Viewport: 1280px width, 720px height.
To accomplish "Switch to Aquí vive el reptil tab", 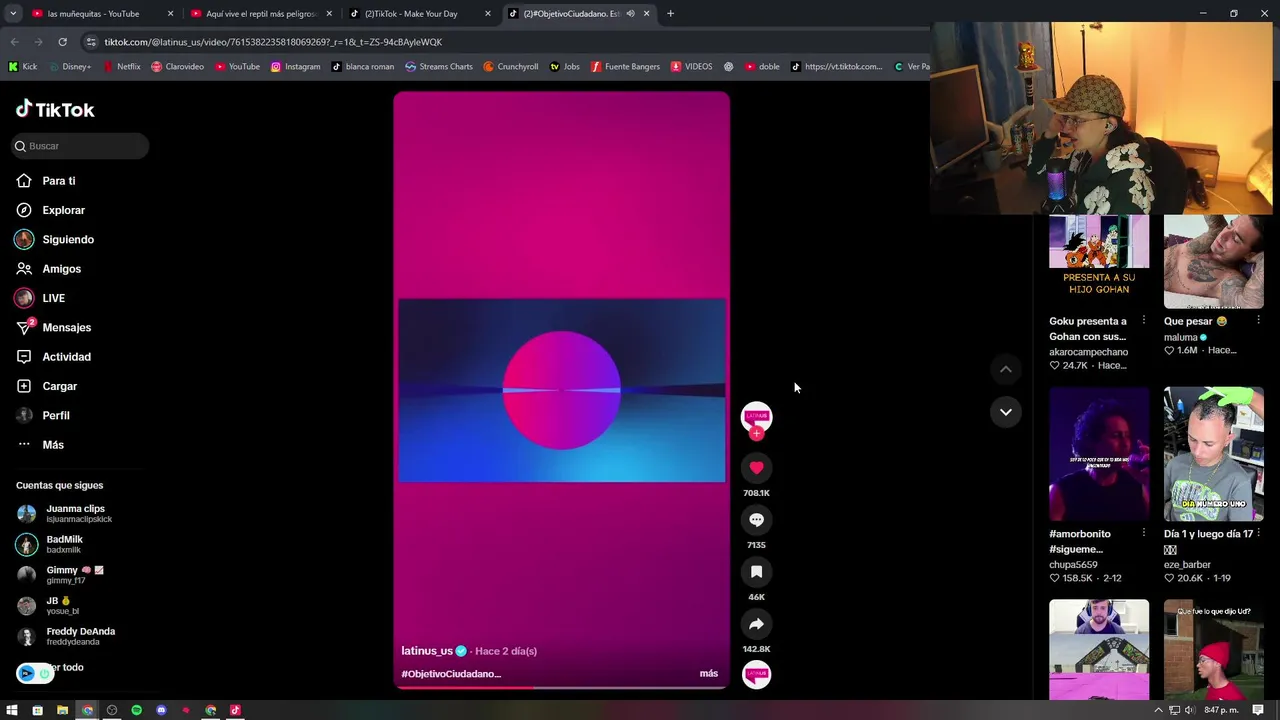I will (261, 14).
